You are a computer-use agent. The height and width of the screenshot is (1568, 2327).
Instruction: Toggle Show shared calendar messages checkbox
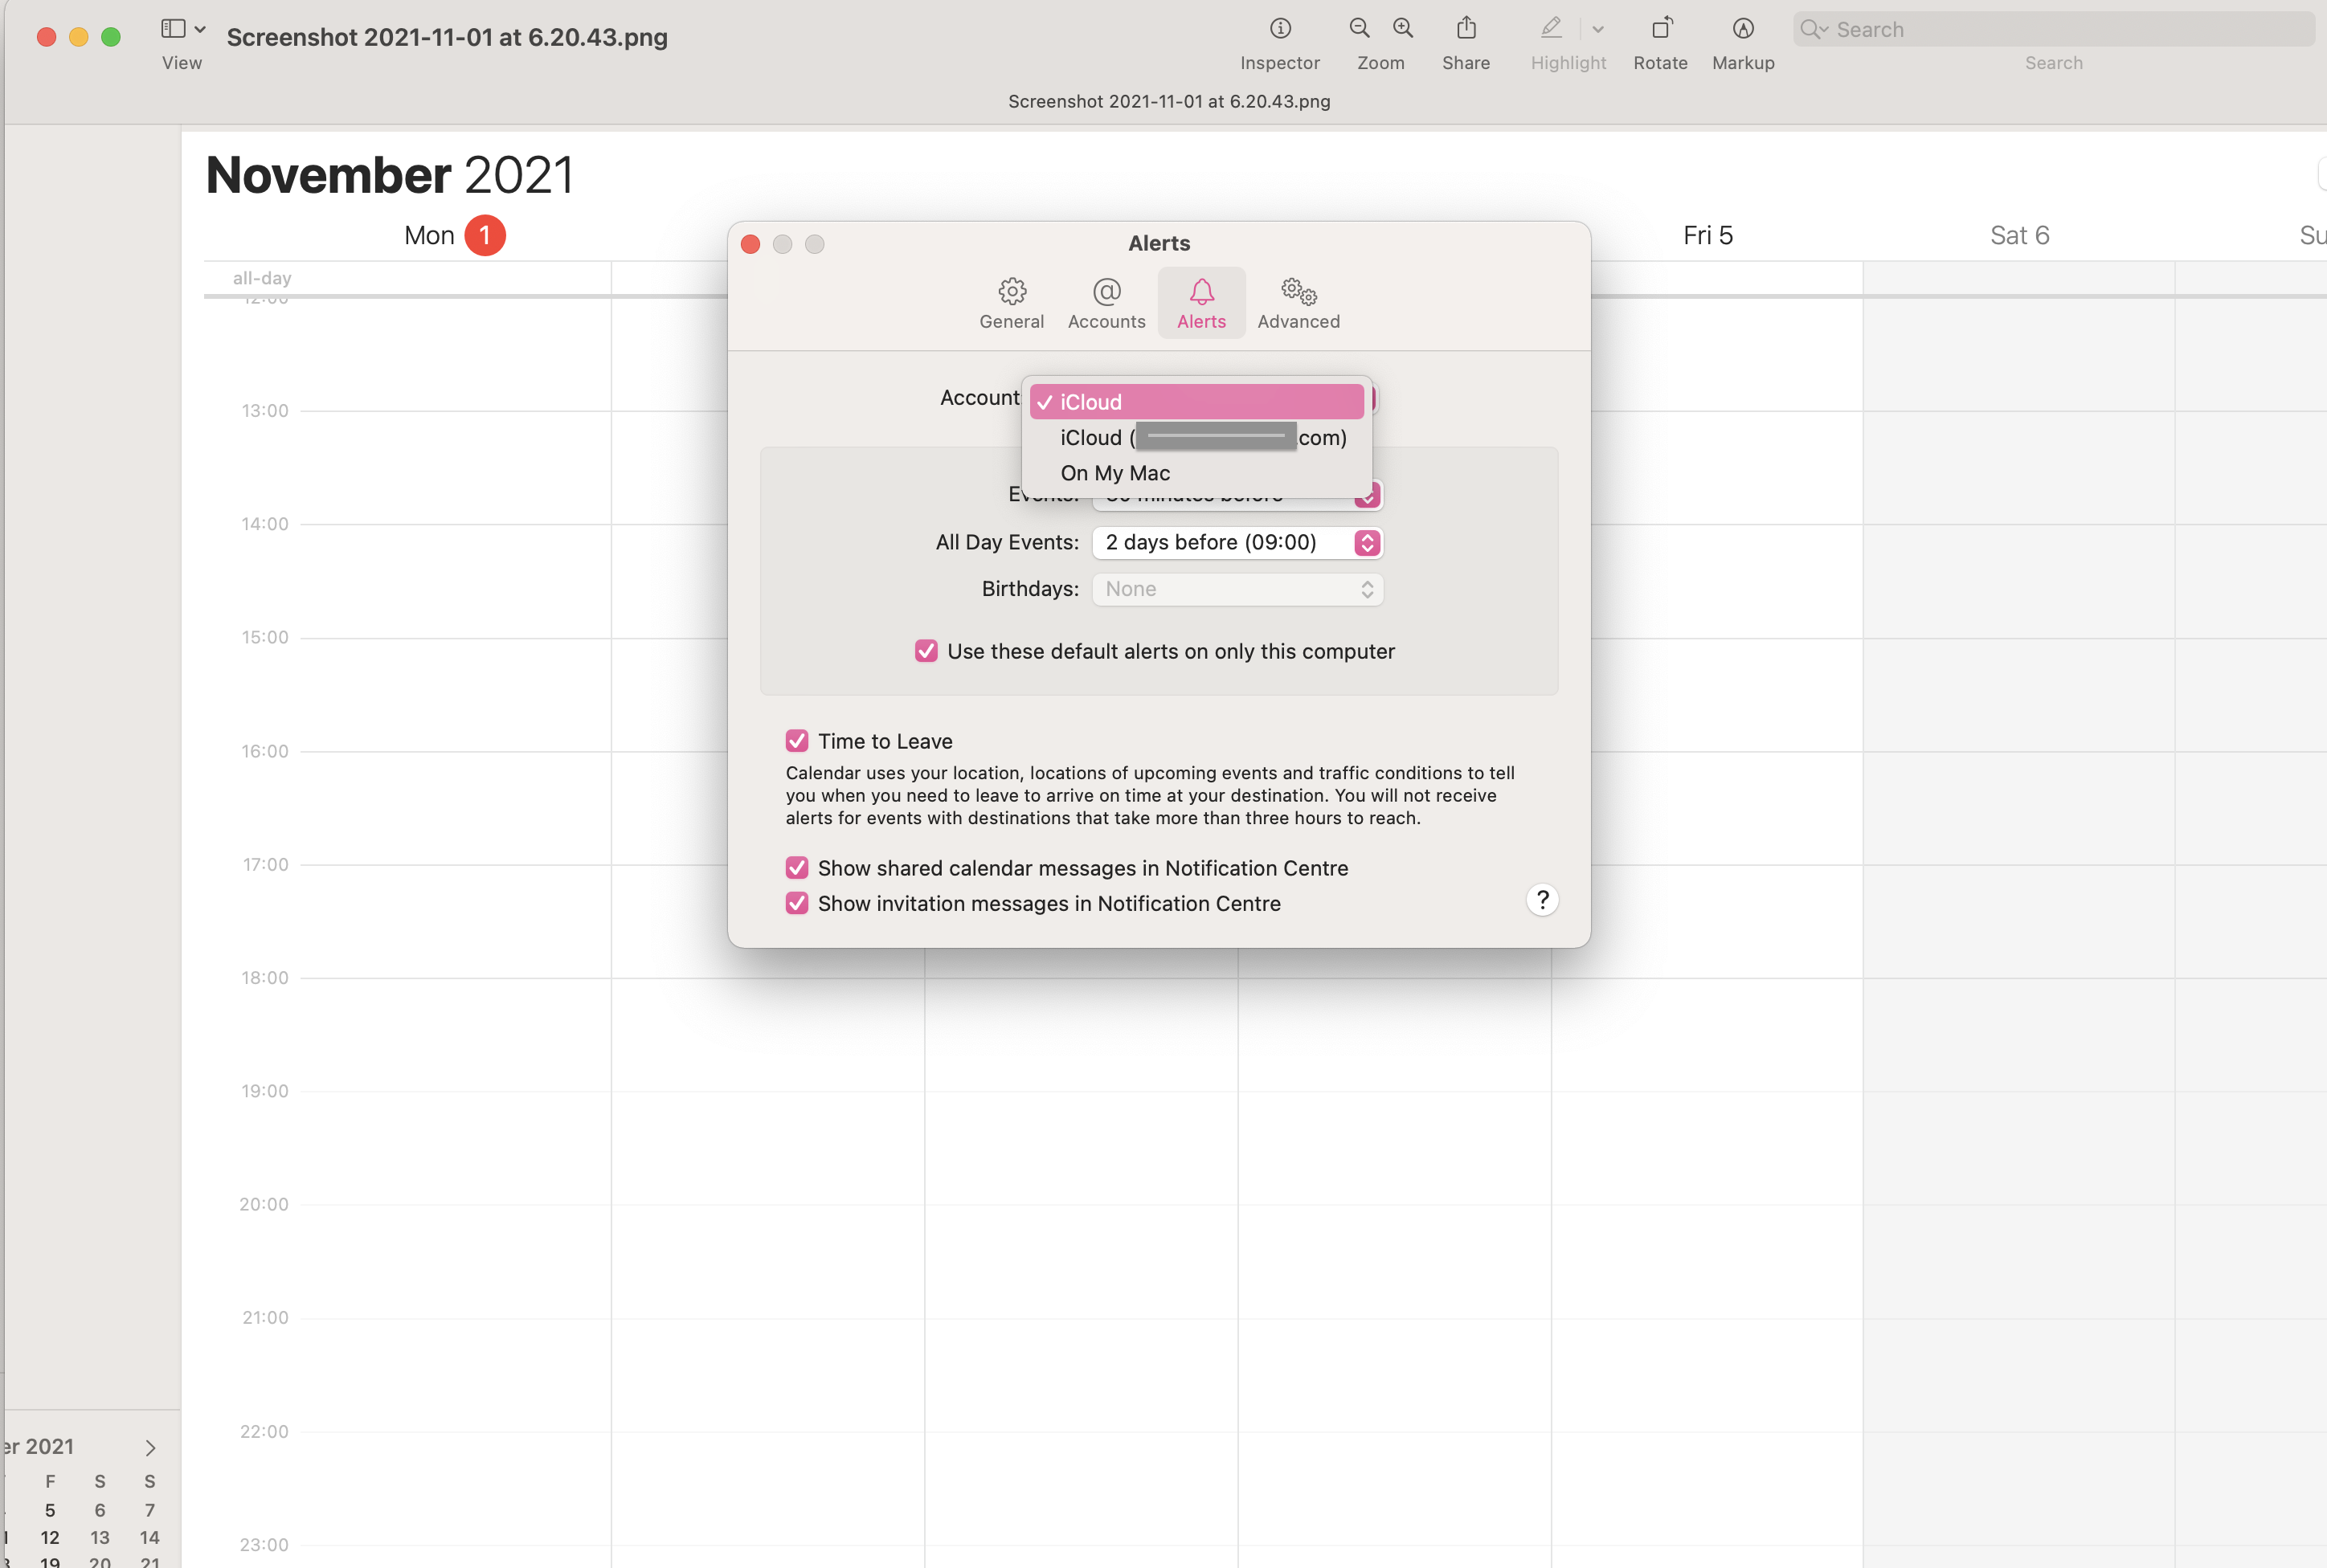[797, 868]
